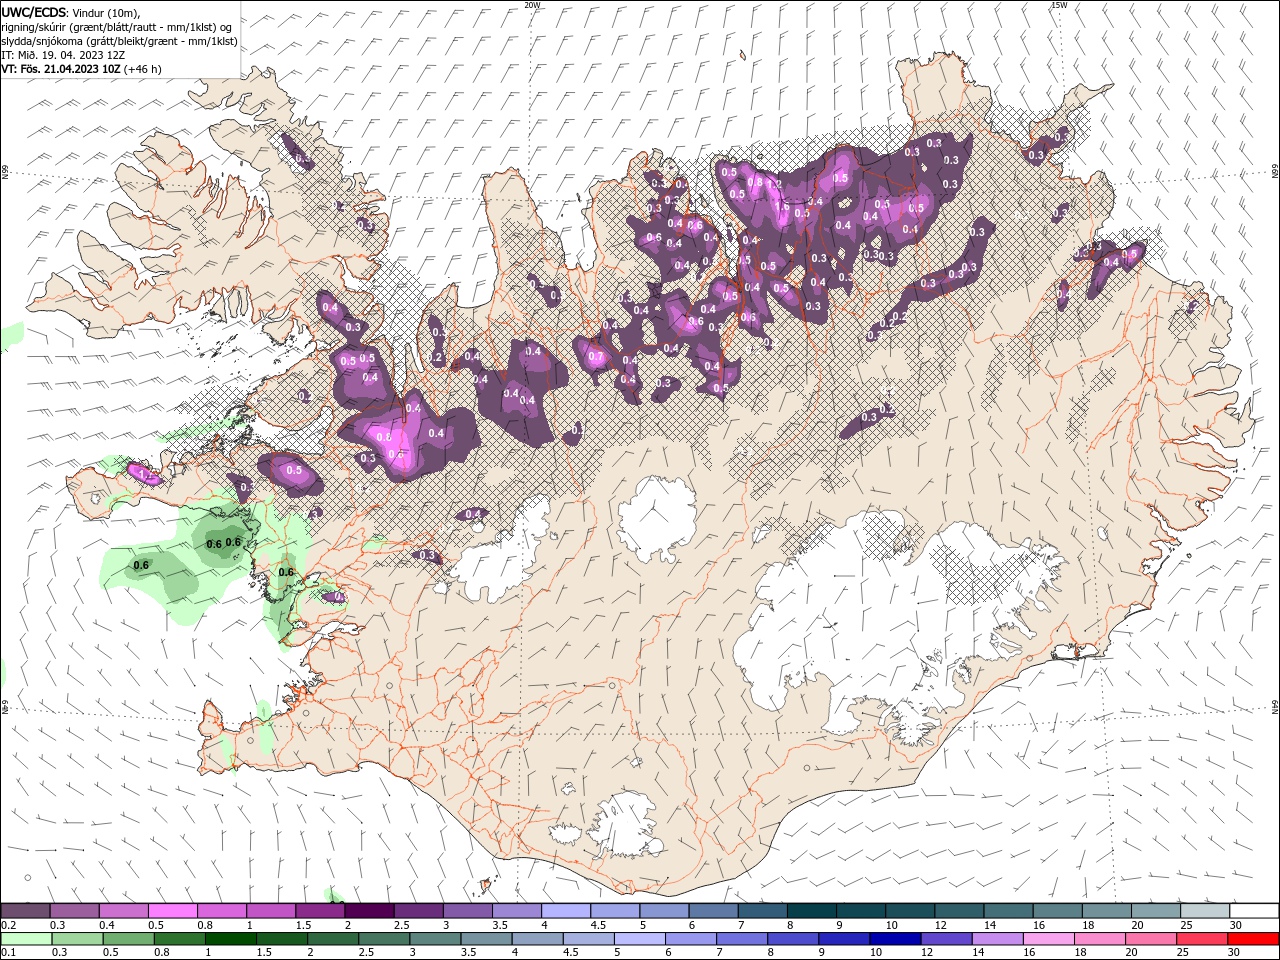
Task: Choose the white 30 swatch, upper legend
Action: coord(1253,911)
